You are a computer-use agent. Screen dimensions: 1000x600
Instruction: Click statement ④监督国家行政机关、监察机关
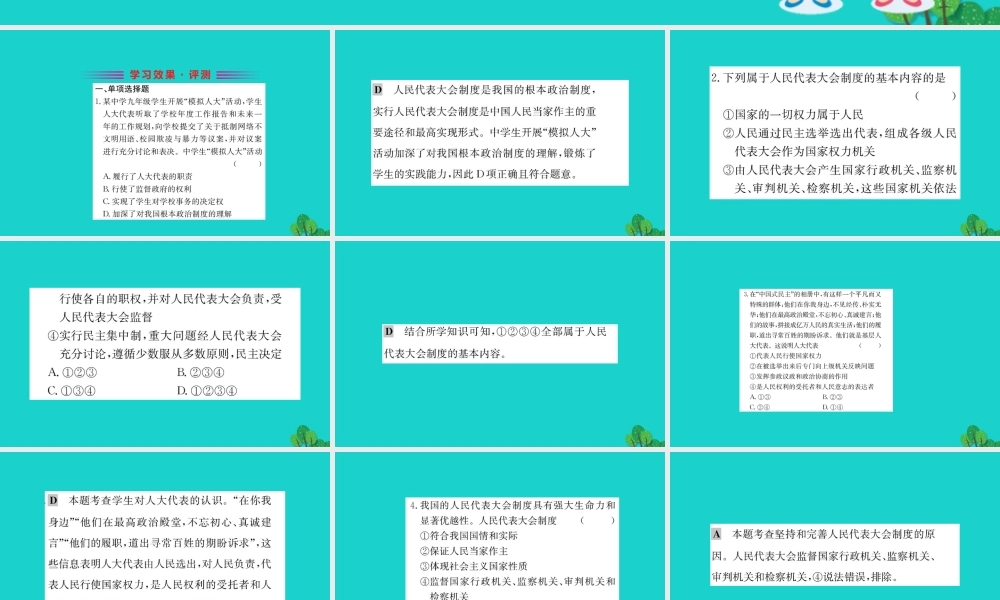[518, 589]
